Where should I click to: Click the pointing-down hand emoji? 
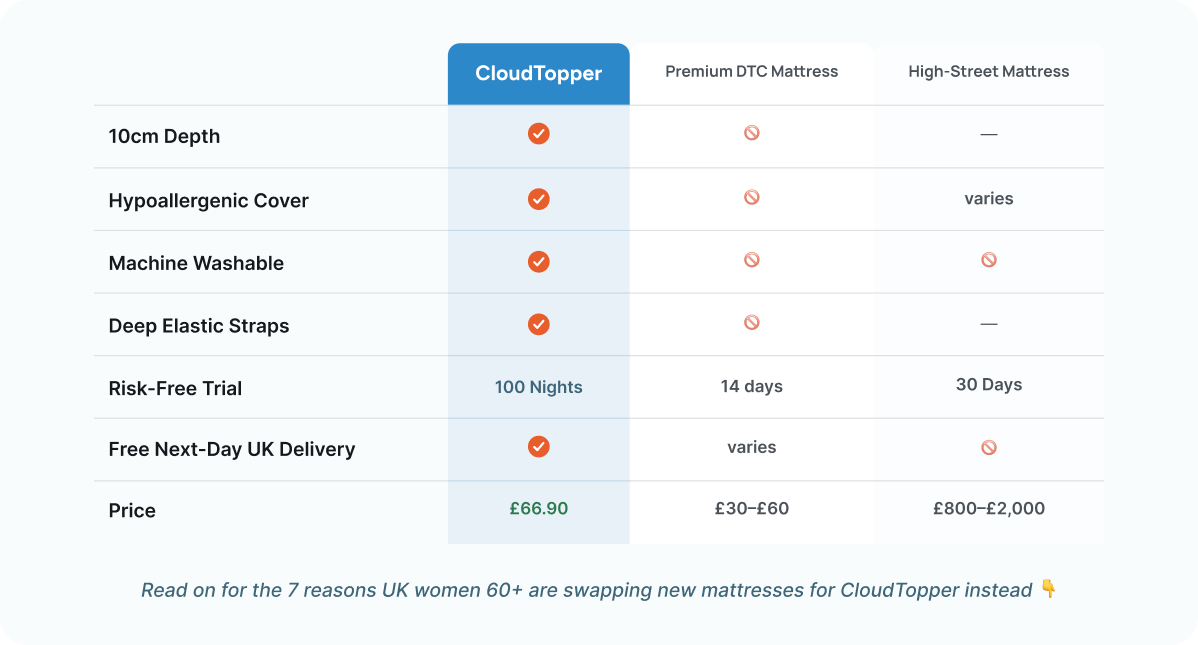click(x=1048, y=588)
